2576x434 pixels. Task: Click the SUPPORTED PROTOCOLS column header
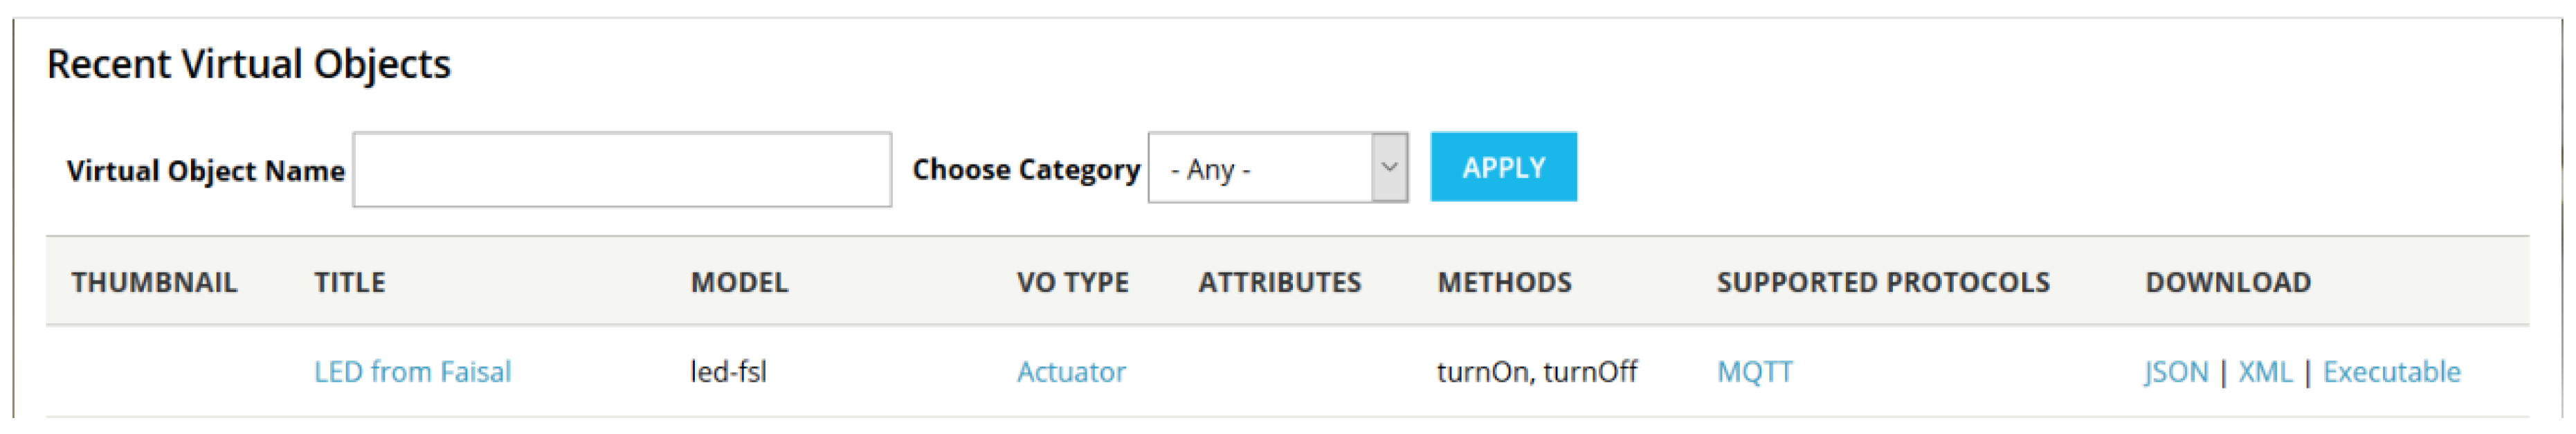click(x=1883, y=282)
